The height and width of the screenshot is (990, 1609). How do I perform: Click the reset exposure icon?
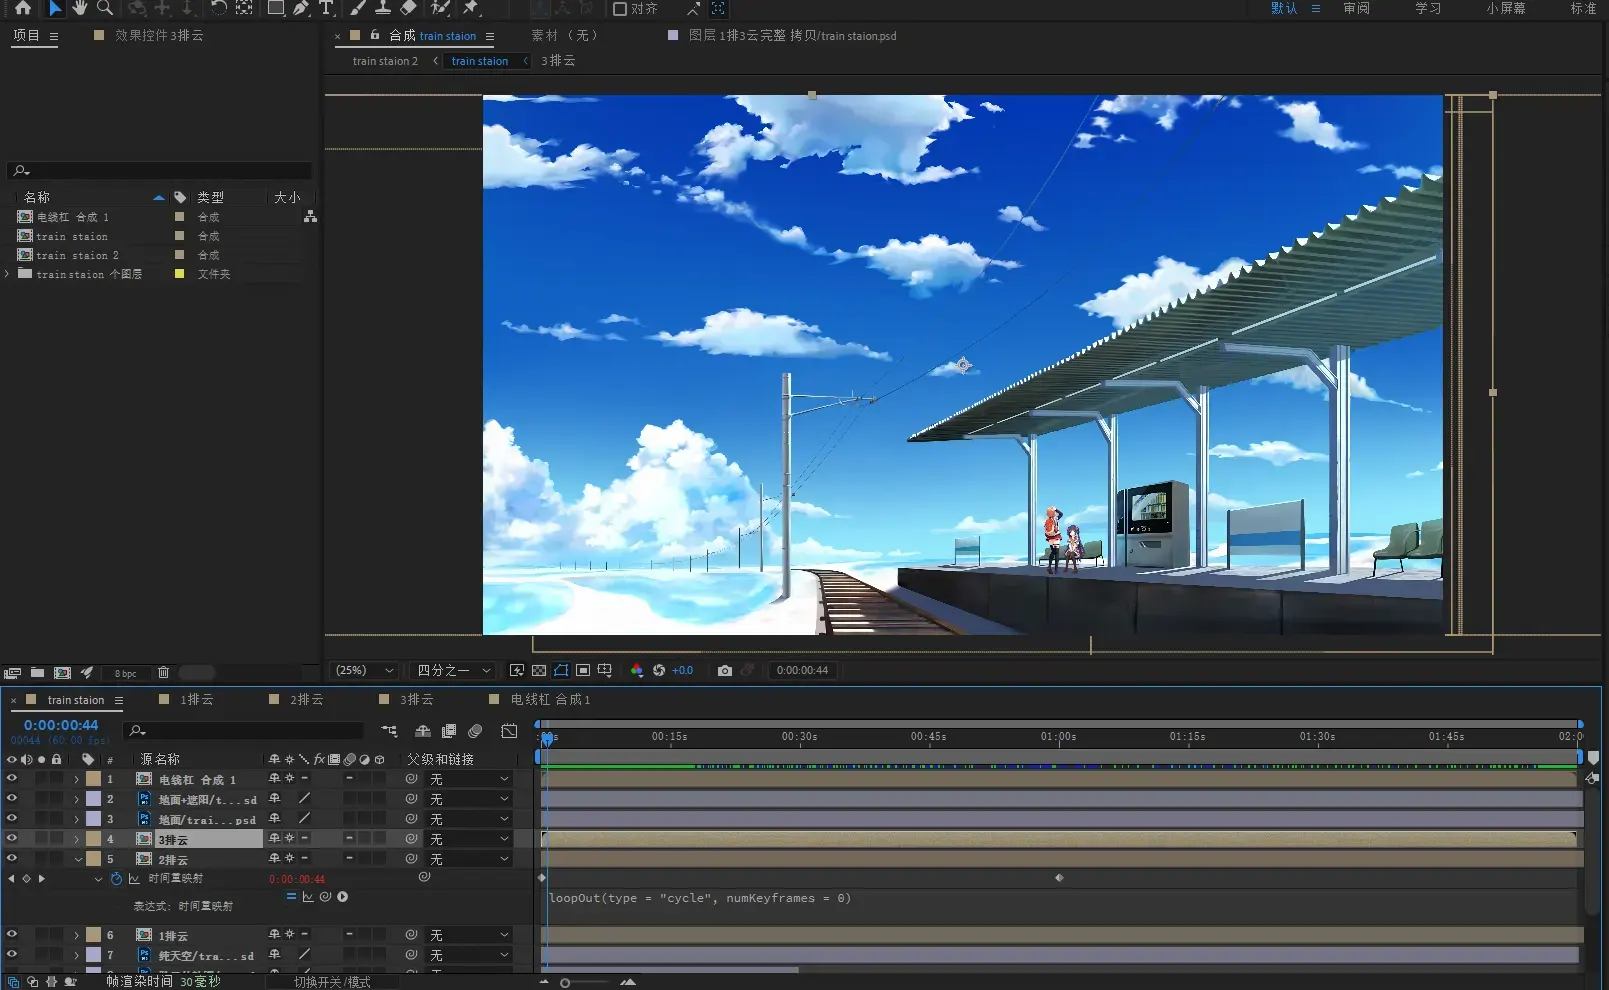[659, 671]
